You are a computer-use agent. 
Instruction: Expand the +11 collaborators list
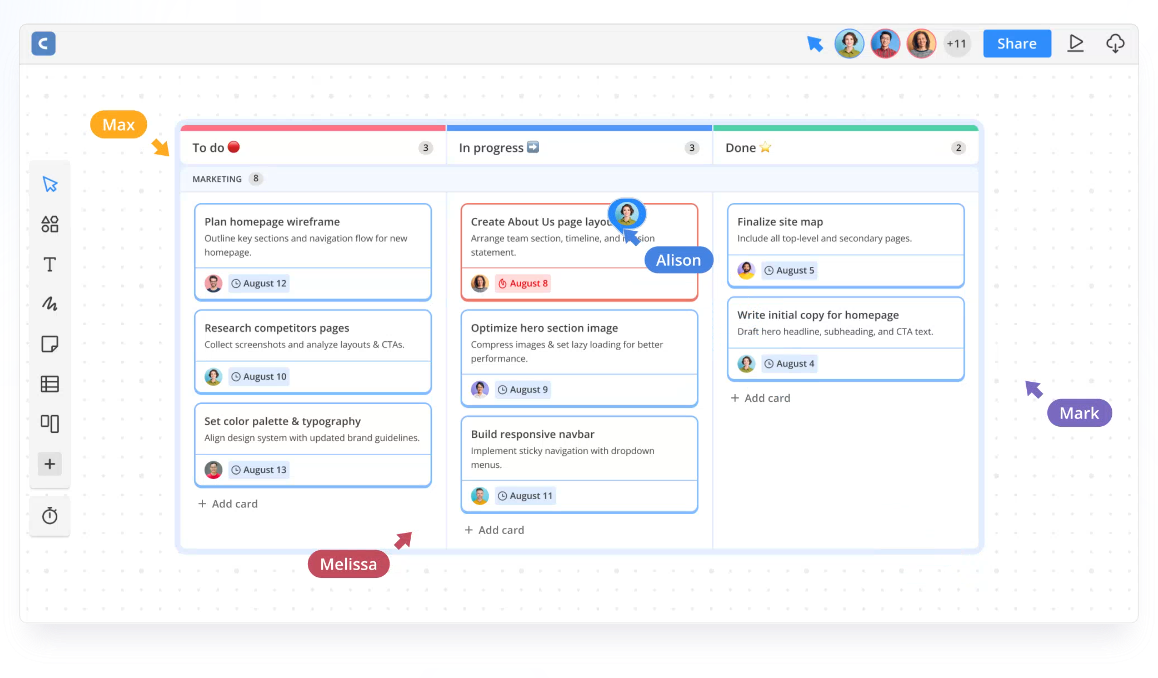click(x=957, y=44)
